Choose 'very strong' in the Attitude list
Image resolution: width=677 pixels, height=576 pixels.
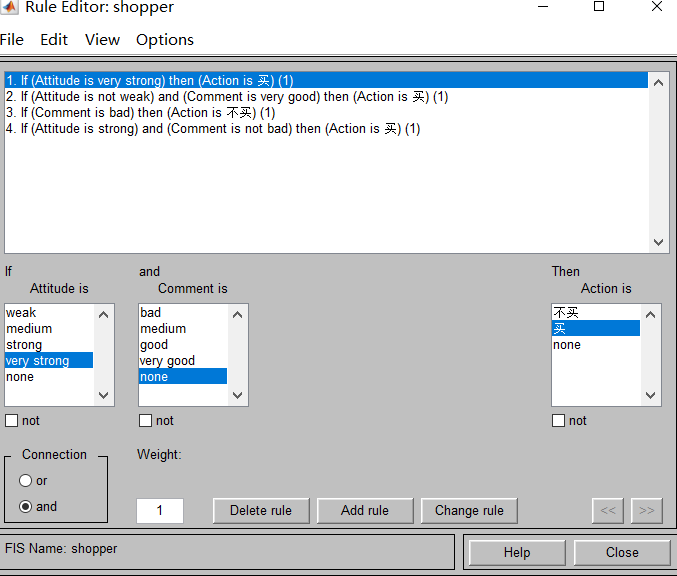point(49,360)
